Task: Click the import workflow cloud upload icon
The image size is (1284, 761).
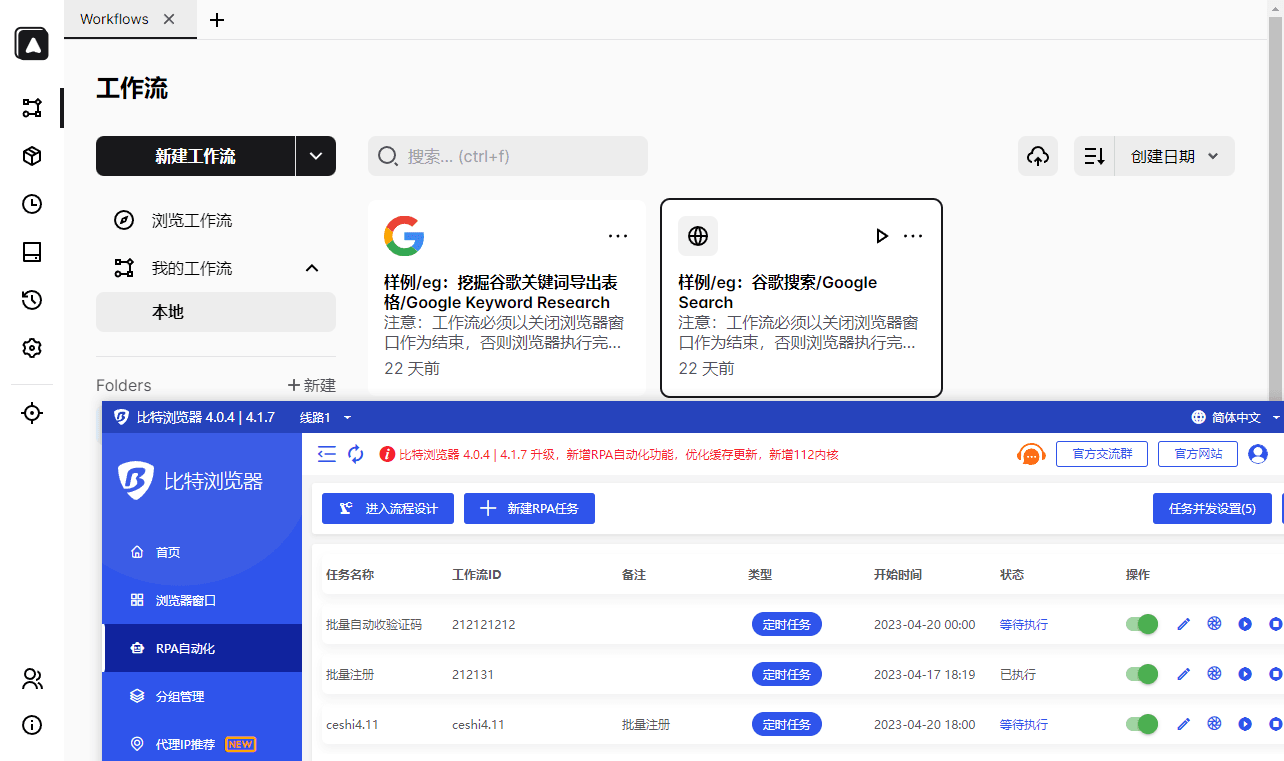Action: 1038,156
